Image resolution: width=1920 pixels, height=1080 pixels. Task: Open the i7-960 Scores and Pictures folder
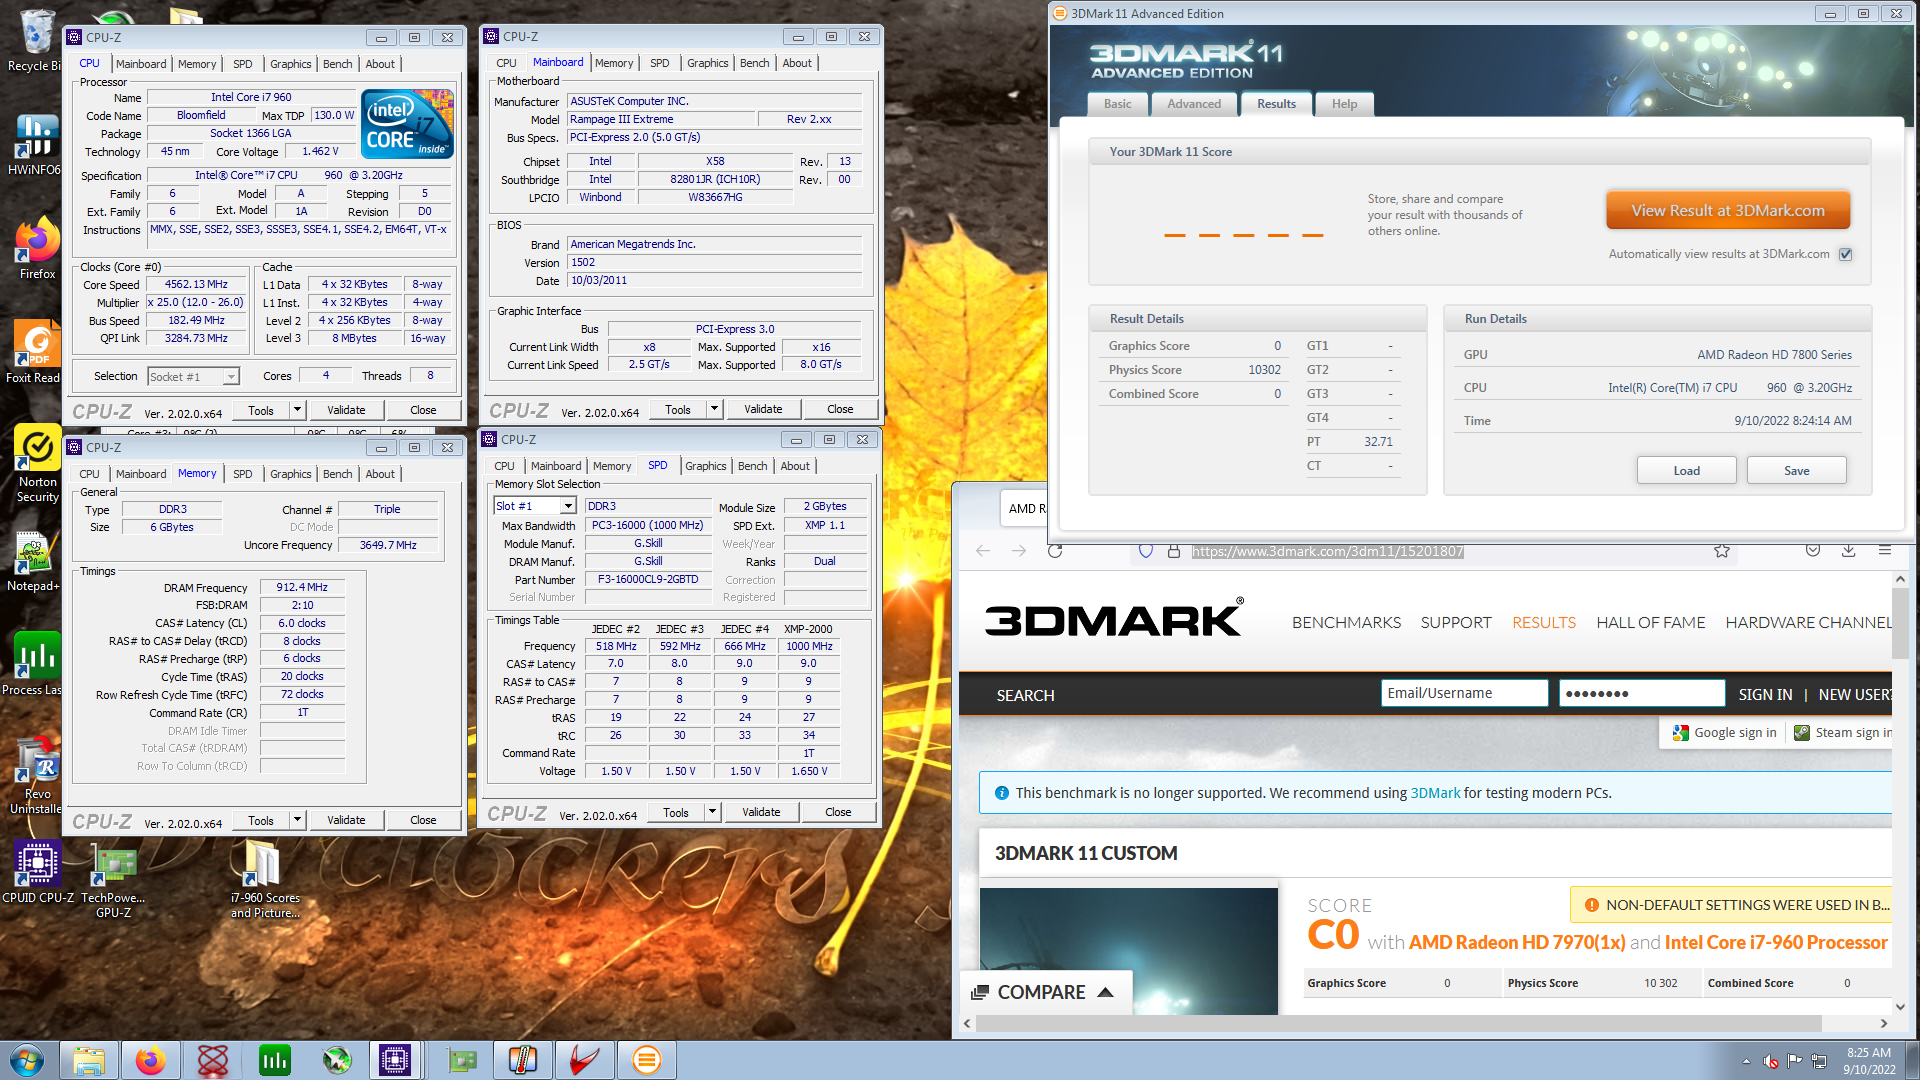264,880
